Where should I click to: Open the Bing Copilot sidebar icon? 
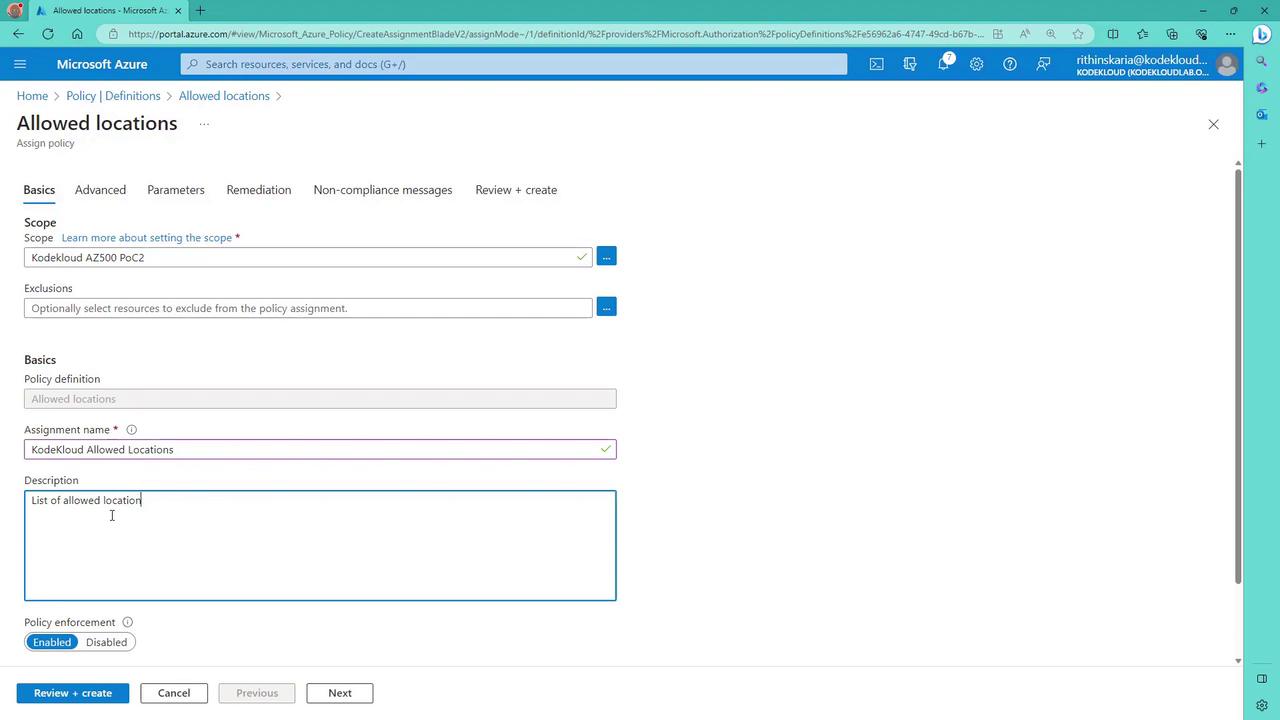[x=1262, y=34]
